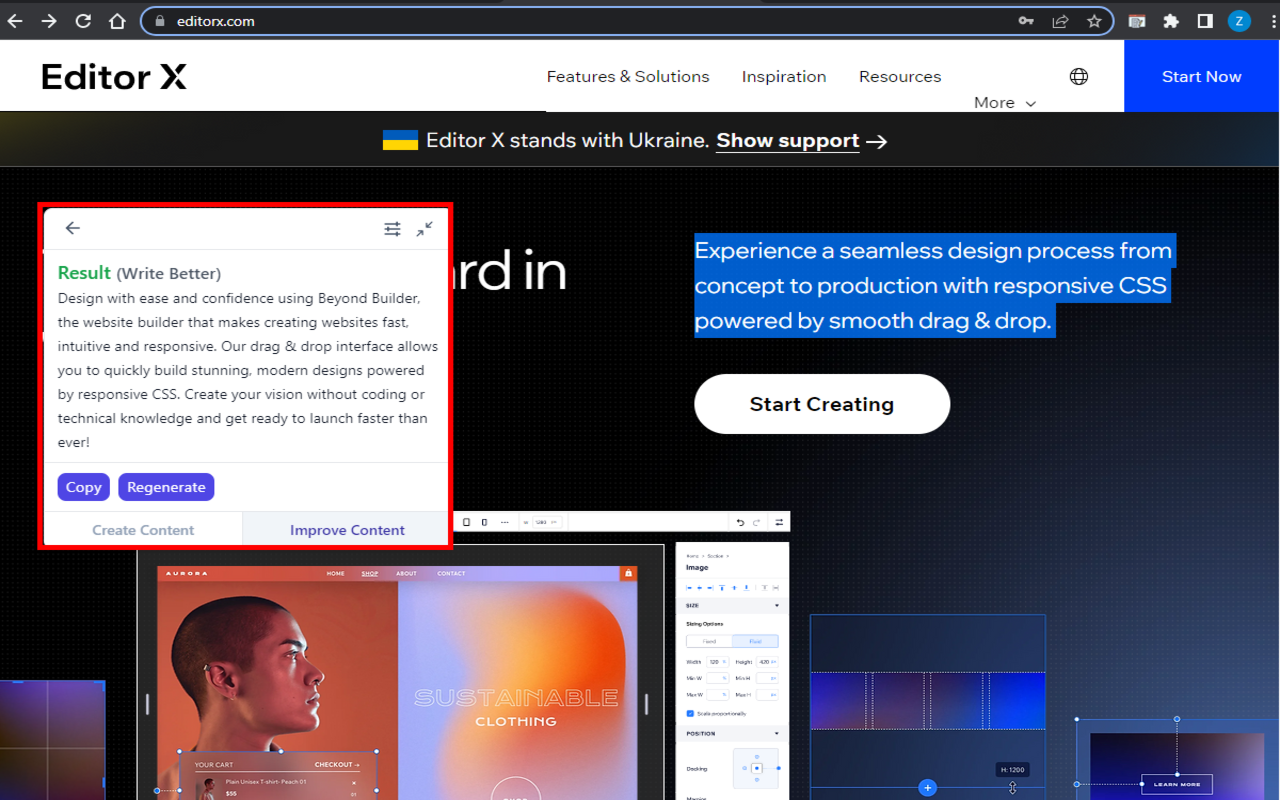The height and width of the screenshot is (800, 1280).
Task: Open settings sliders icon in the Result panel
Action: [392, 229]
